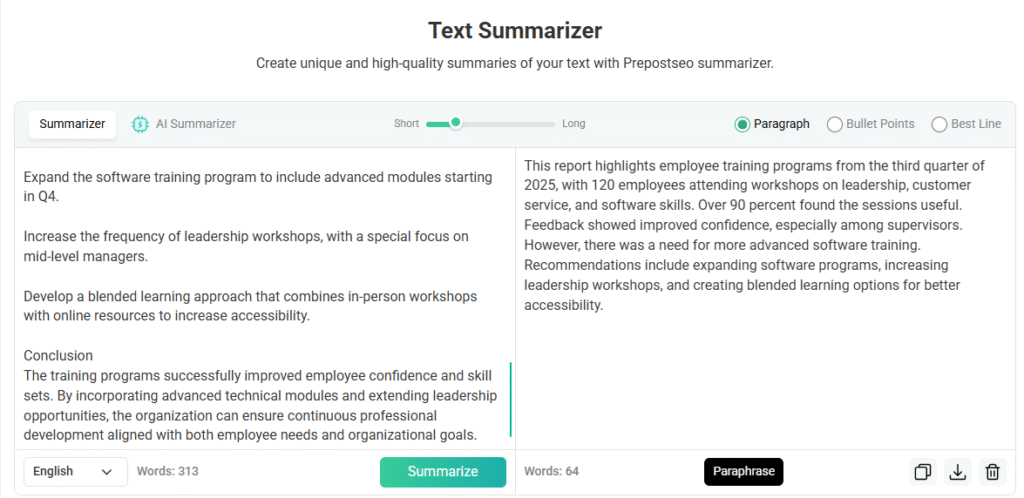Click the input Words: 313 counter
The height and width of the screenshot is (498, 1024).
(x=168, y=472)
